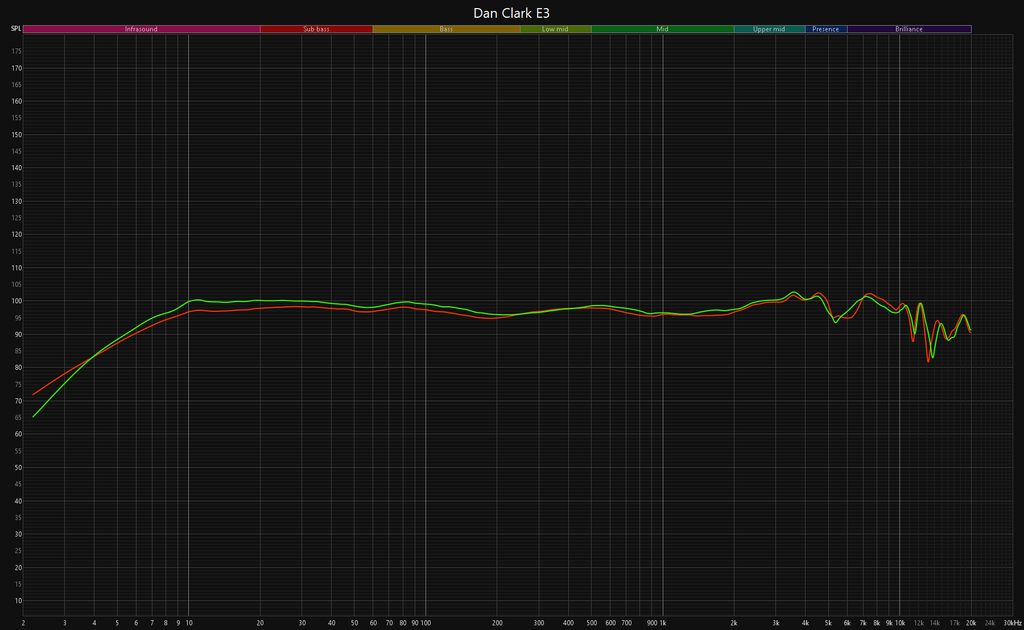Click the 2k frequency axis label
The width and height of the screenshot is (1024, 630).
(x=734, y=622)
